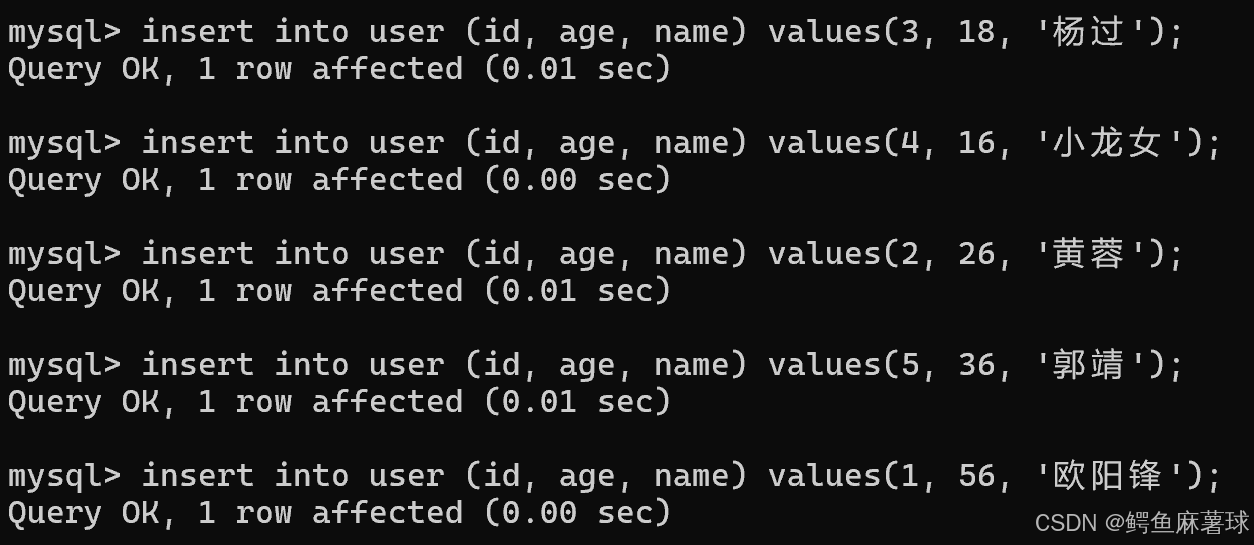Click the values(5, 36 text
1254x545 pixels.
882,366
